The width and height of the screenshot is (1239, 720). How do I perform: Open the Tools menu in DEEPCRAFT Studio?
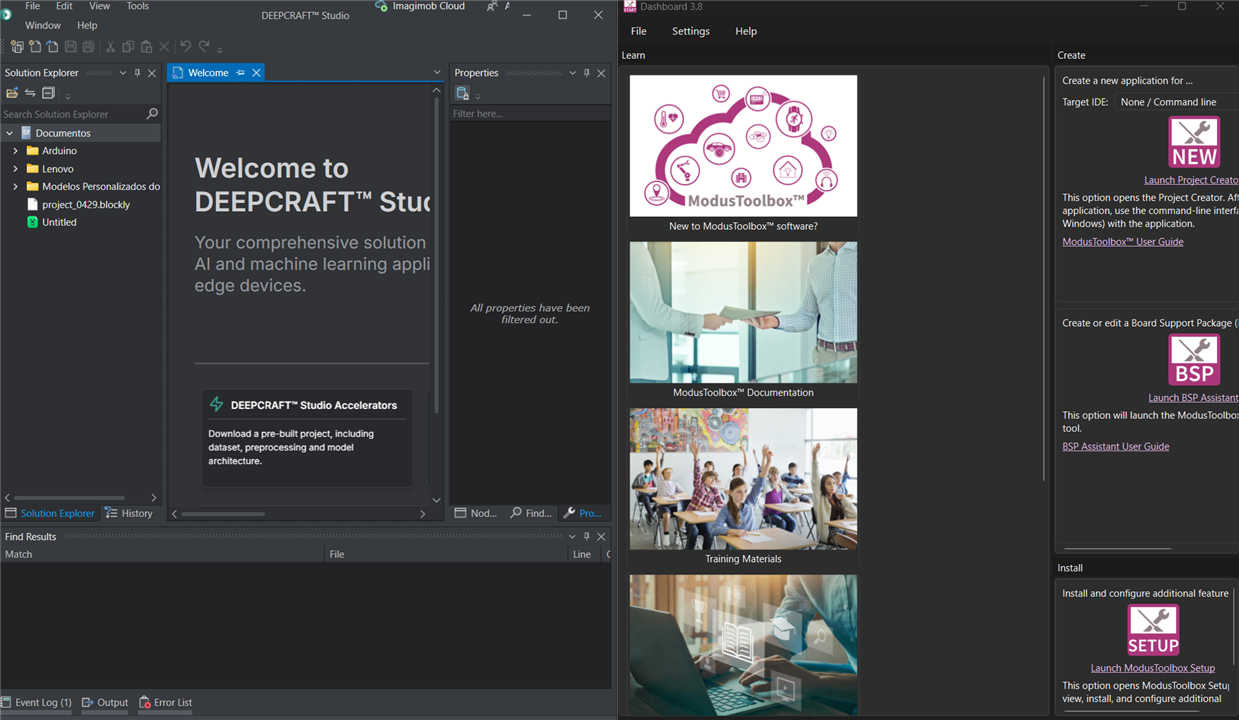[138, 6]
